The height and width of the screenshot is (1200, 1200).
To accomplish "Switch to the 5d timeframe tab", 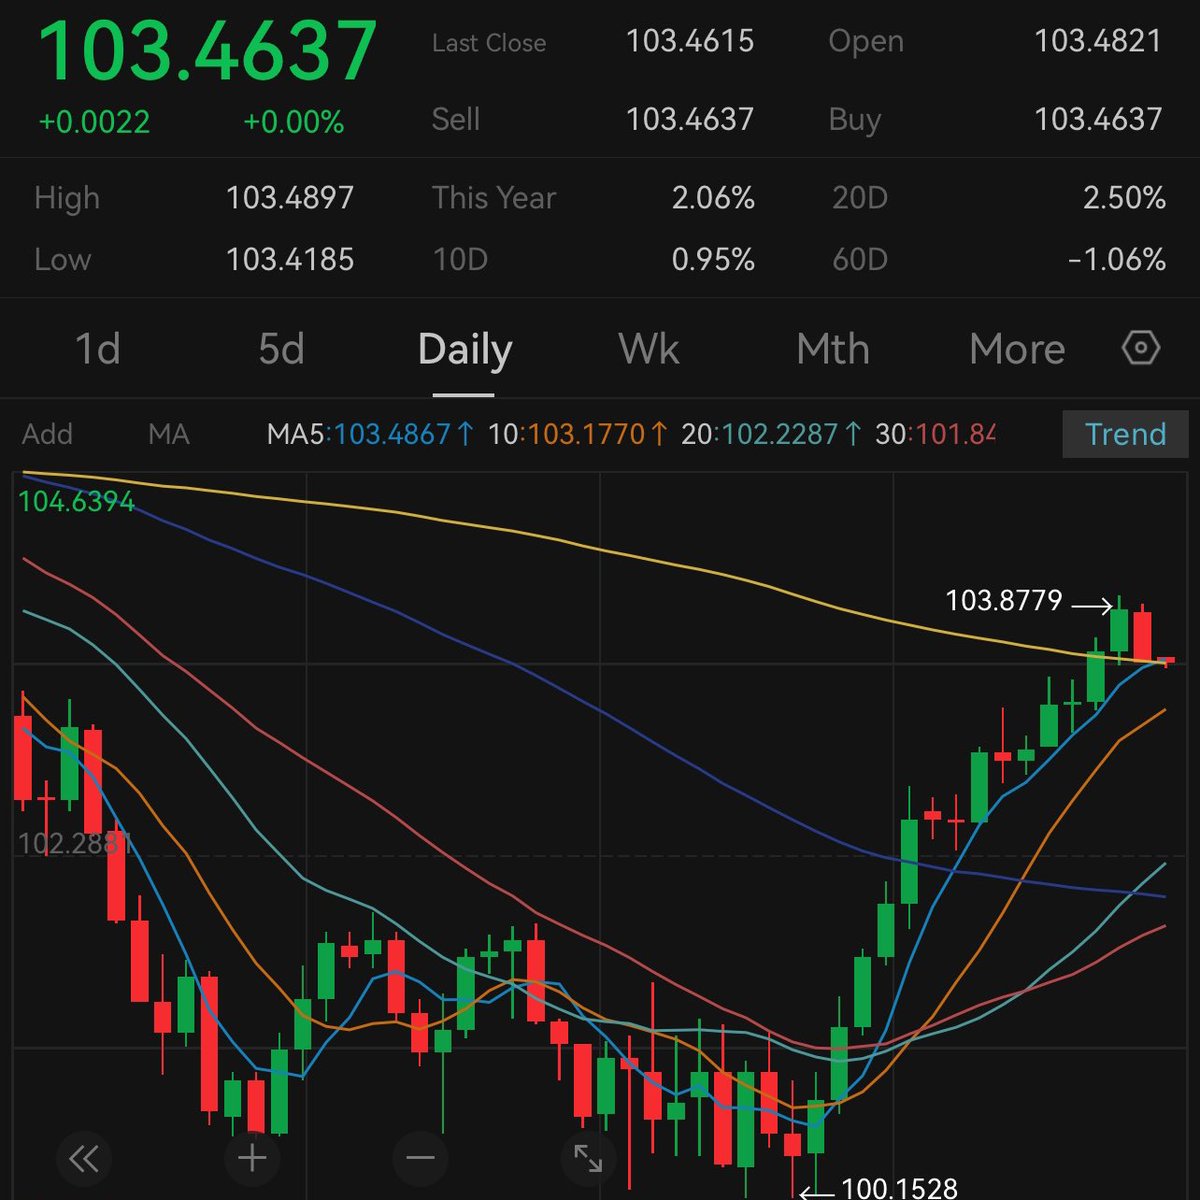I will coord(281,349).
